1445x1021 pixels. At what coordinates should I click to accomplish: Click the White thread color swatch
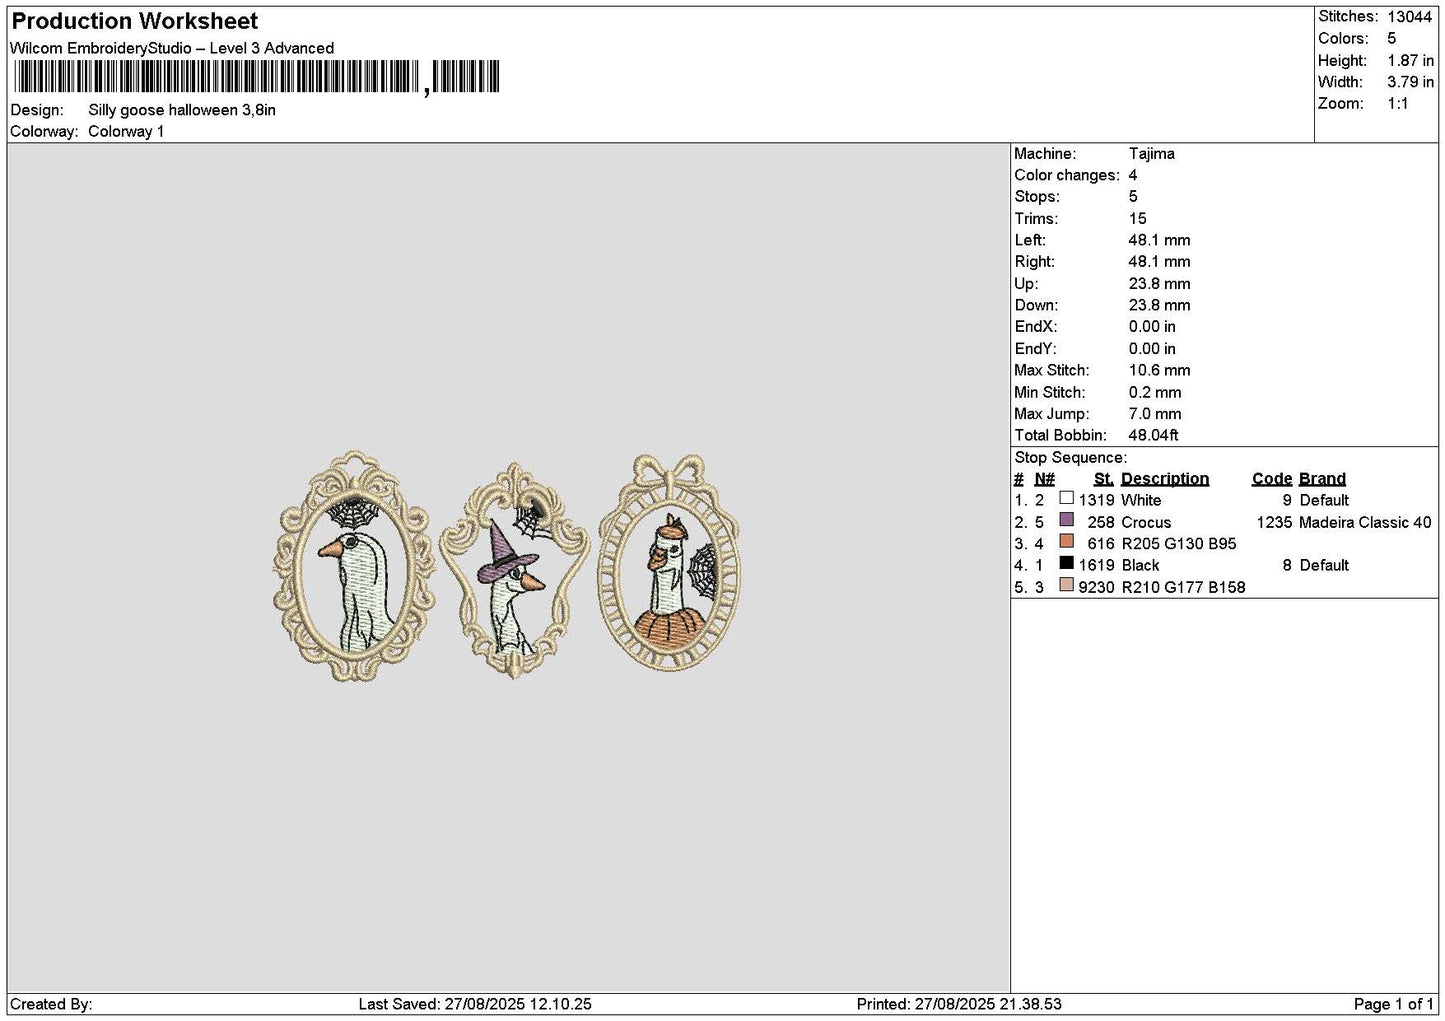pyautogui.click(x=1066, y=498)
